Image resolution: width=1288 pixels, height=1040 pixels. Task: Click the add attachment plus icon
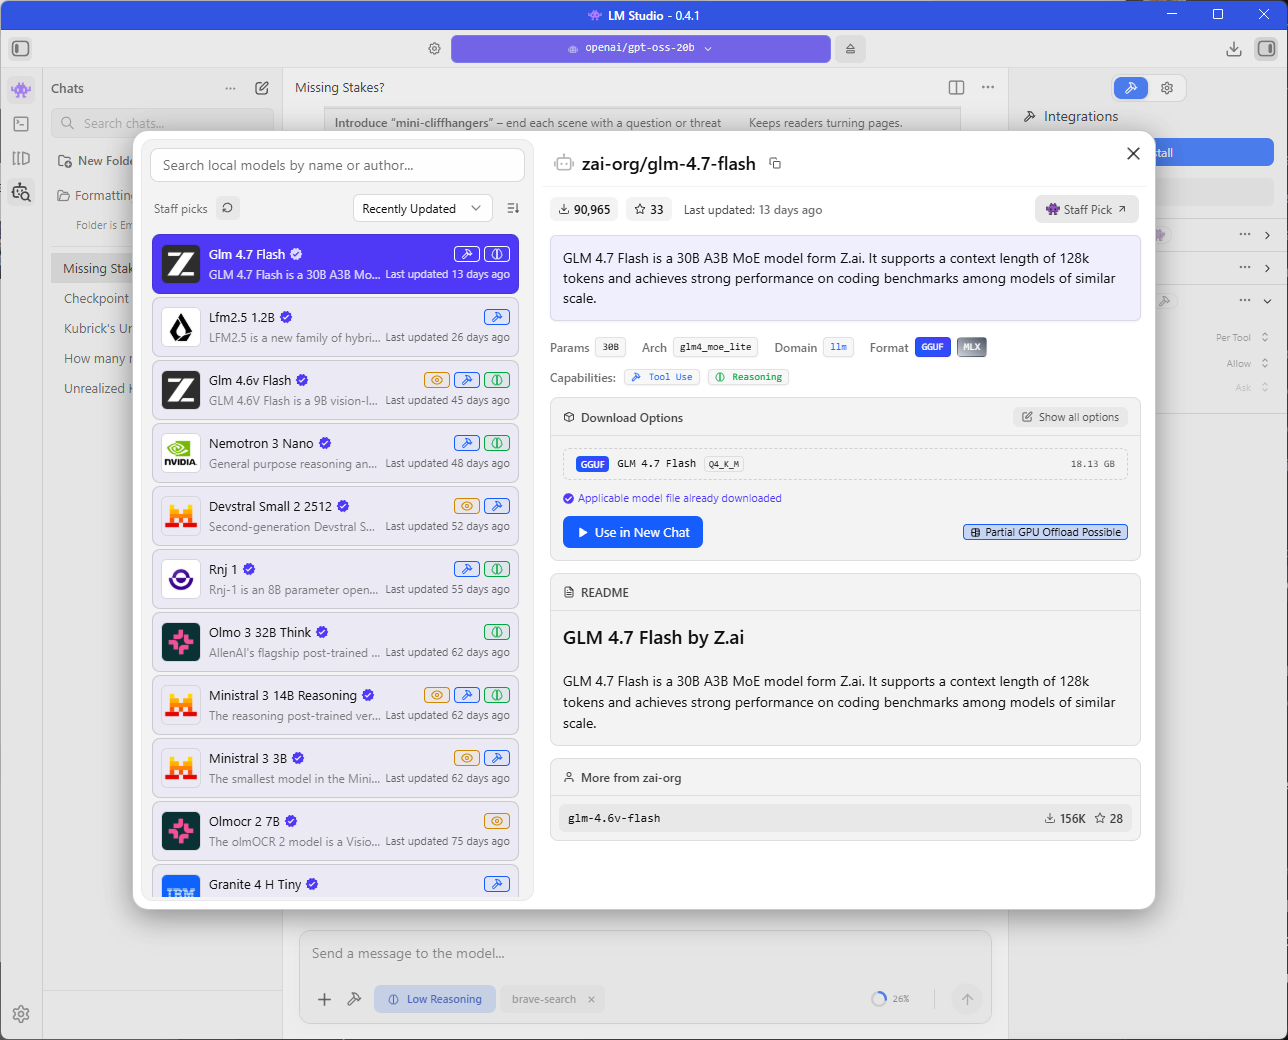324,999
